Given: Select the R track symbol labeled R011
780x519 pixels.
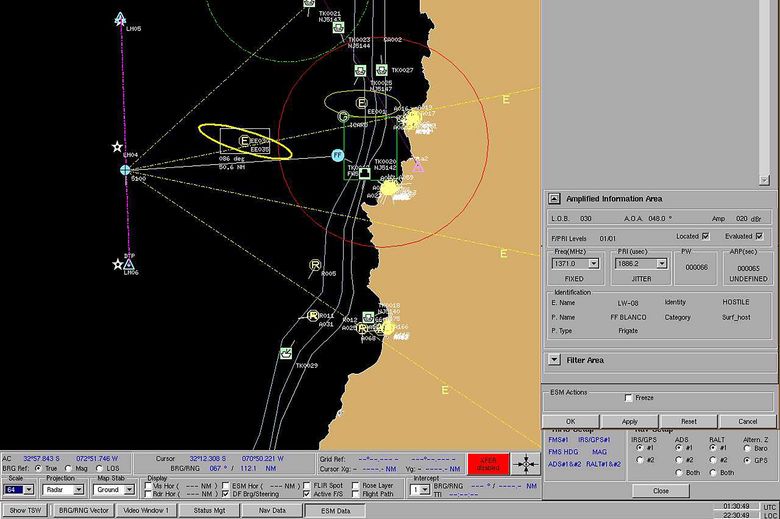Looking at the screenshot, I should [x=313, y=315].
